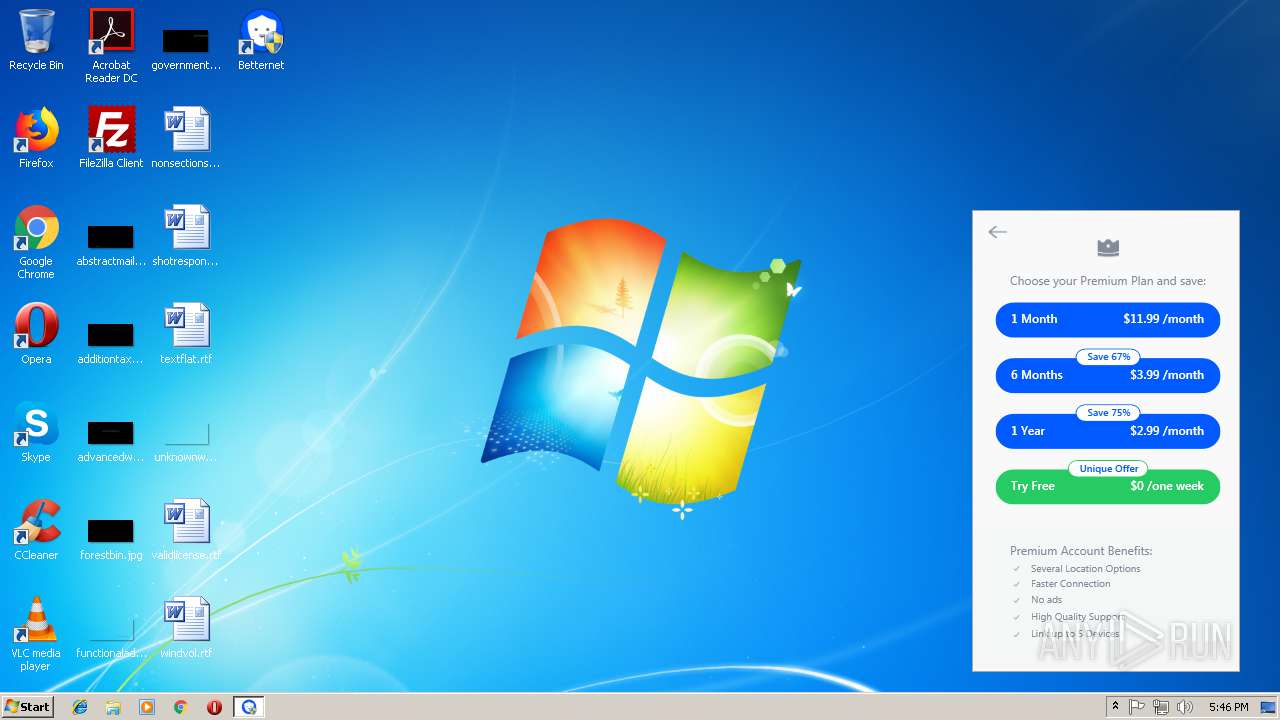This screenshot has width=1280, height=720.
Task: Click the premium crown icon in Betternet
Action: tap(1108, 247)
